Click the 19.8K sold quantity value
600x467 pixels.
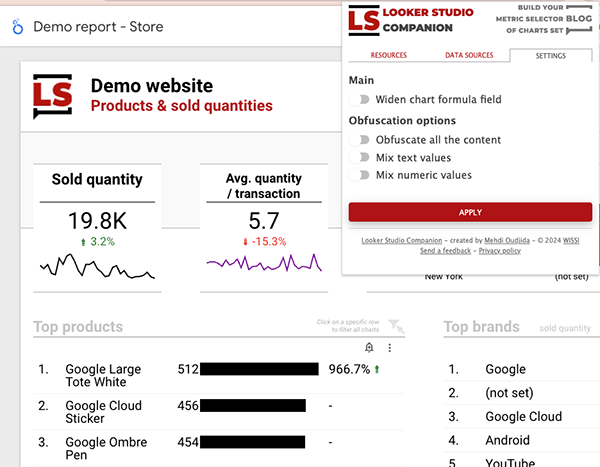pyautogui.click(x=97, y=221)
